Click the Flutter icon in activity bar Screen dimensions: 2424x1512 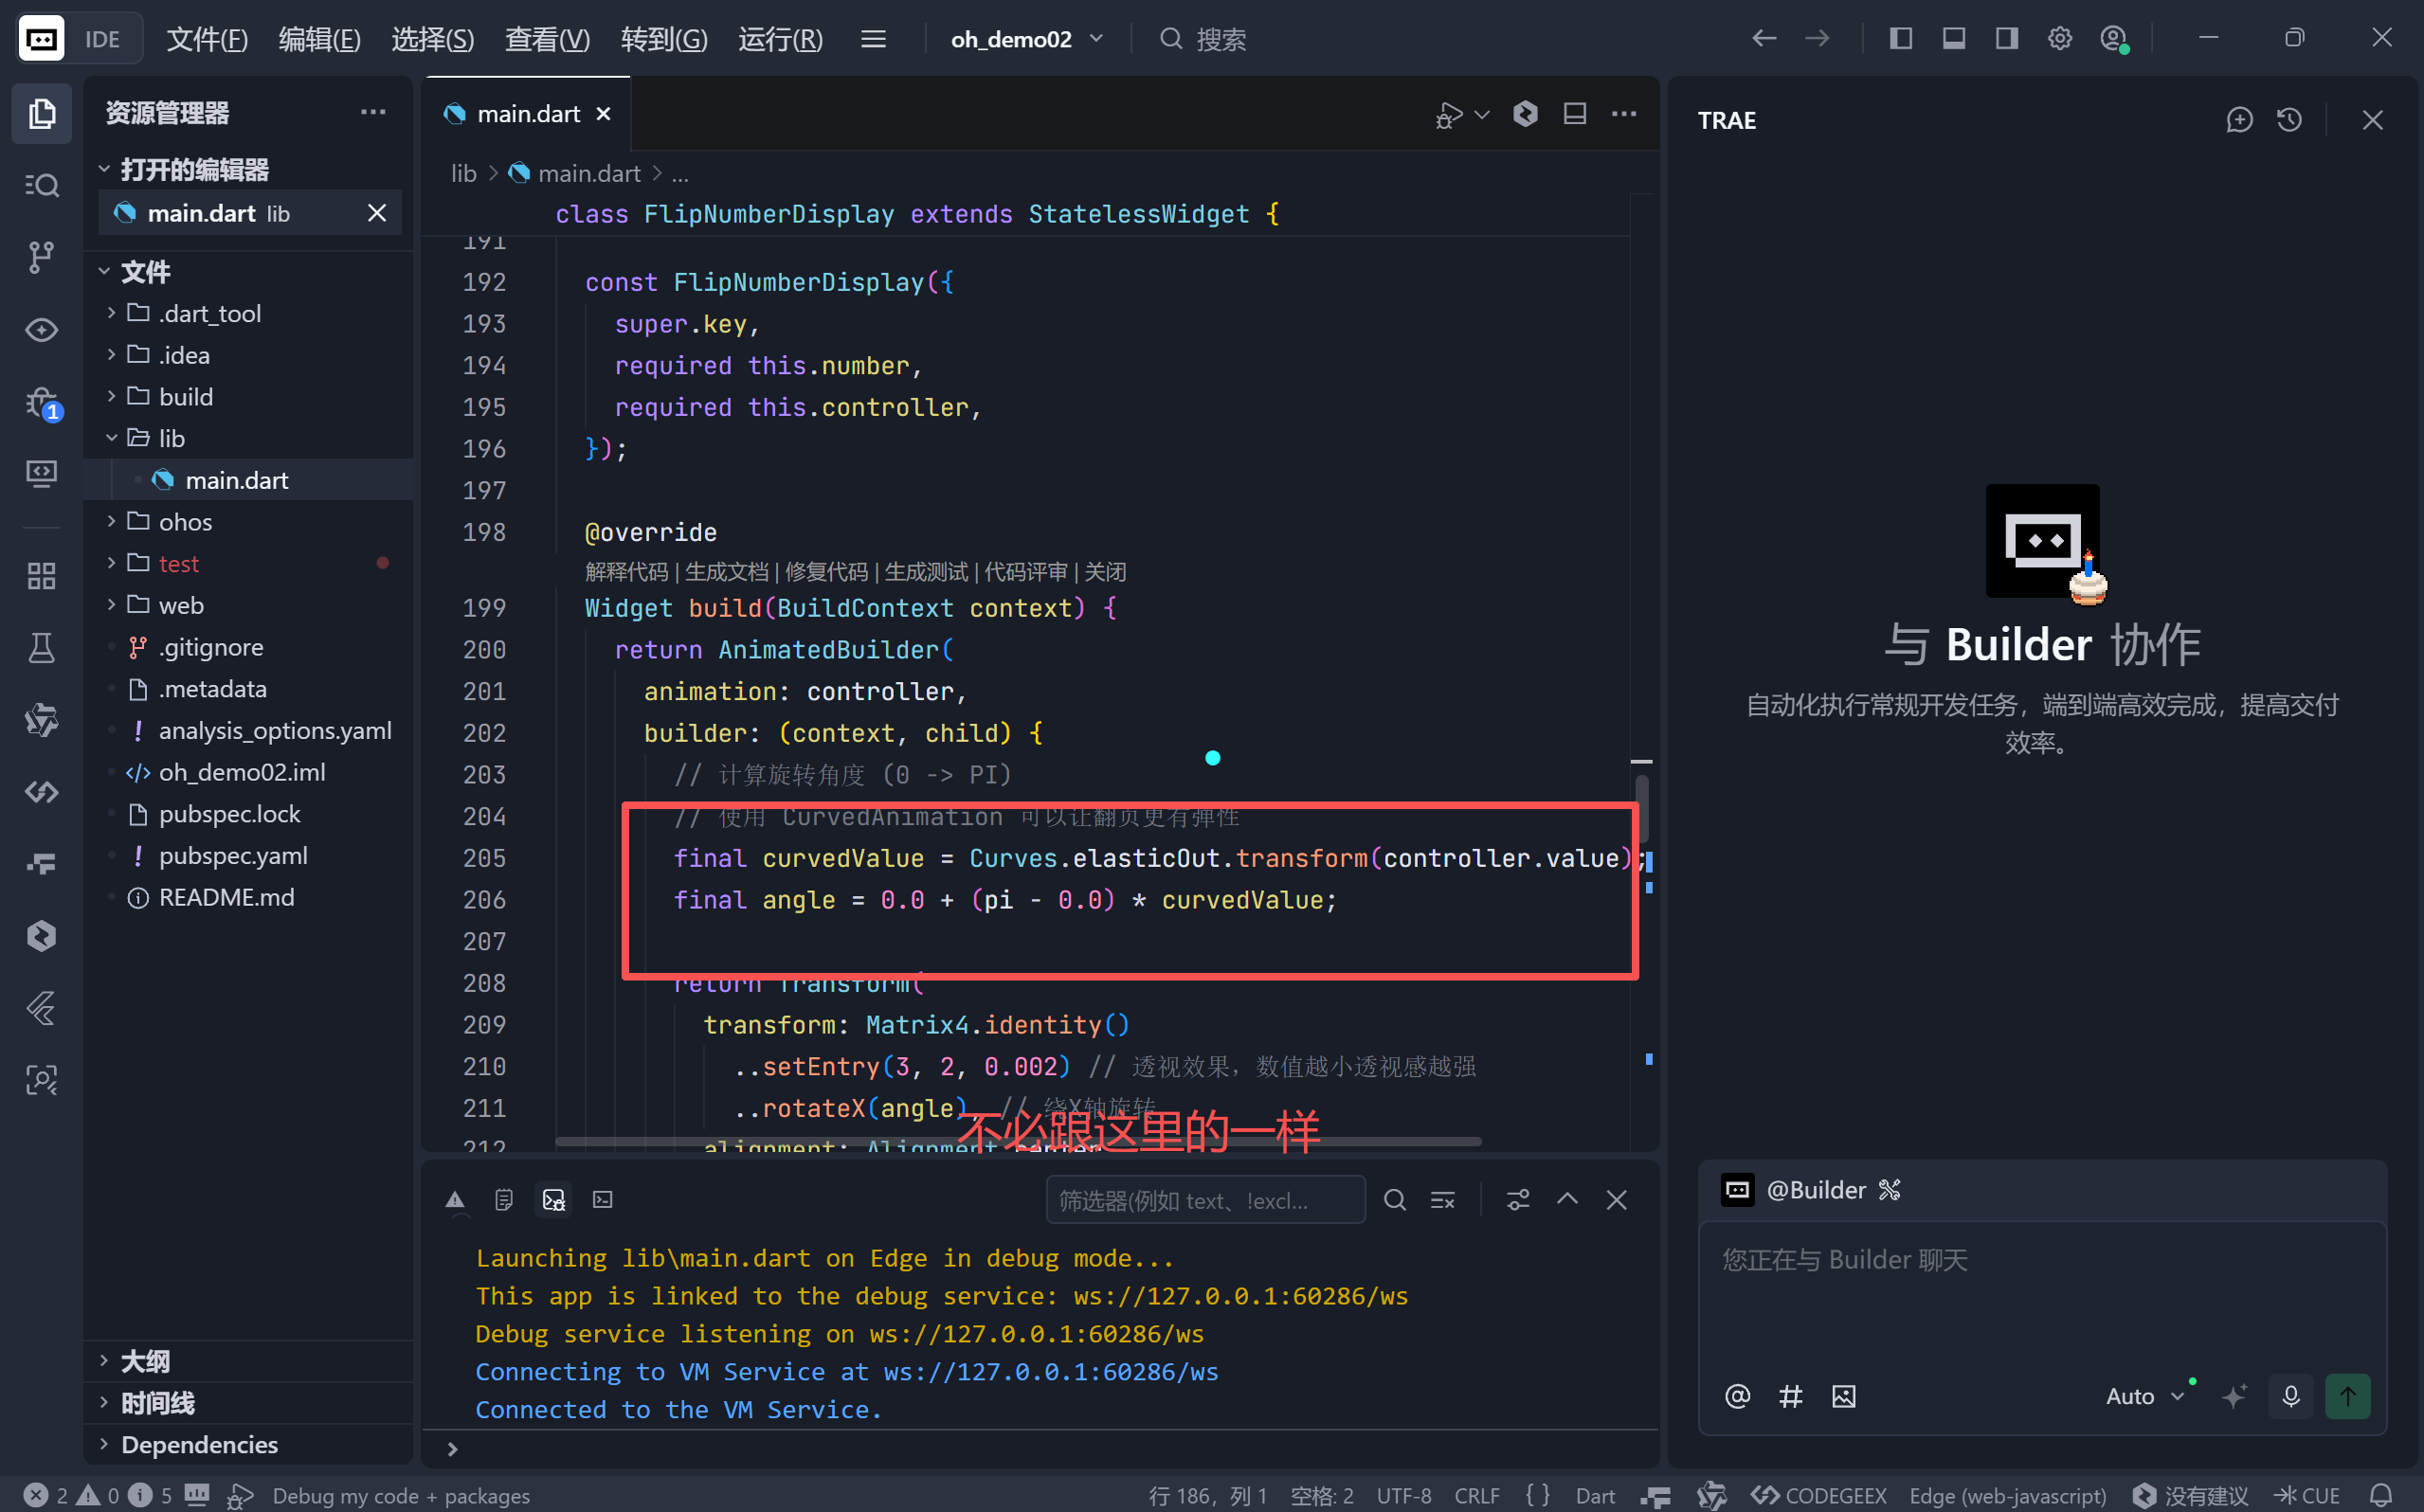click(41, 1008)
